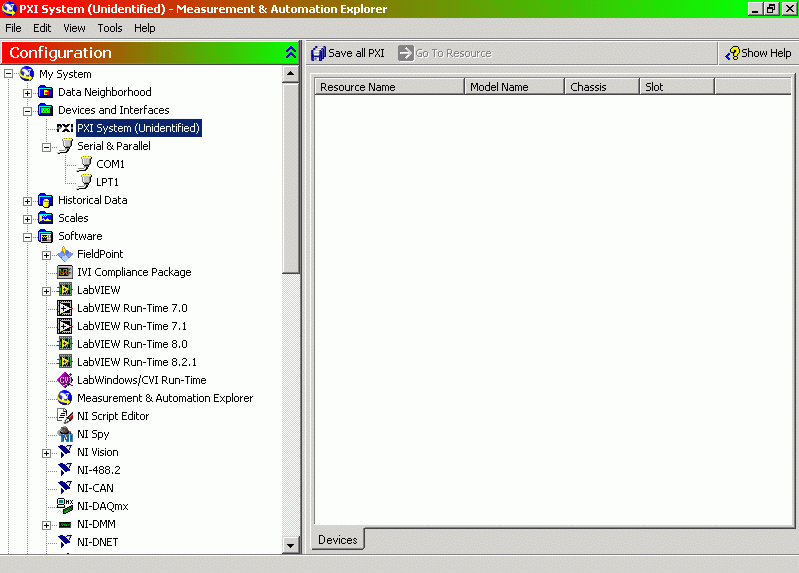
Task: Click the NI-DNET icon
Action: point(65,542)
